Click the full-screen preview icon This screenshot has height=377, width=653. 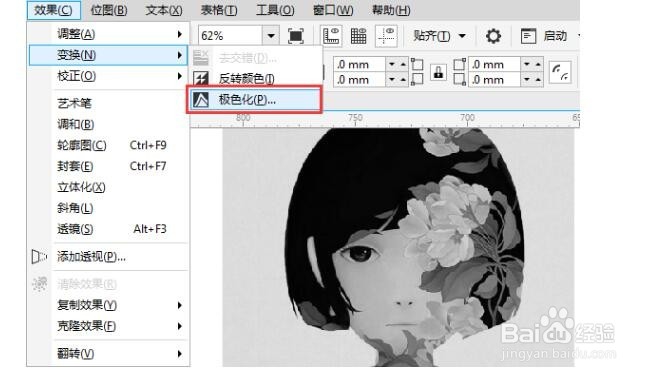pyautogui.click(x=296, y=36)
